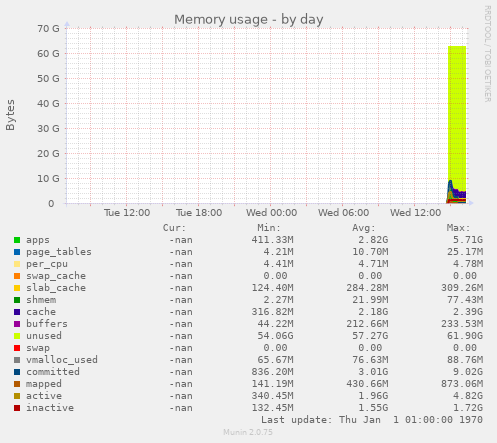Image resolution: width=497 pixels, height=443 pixels.
Task: Click the unused max value 61.90G
Action: tap(465, 336)
